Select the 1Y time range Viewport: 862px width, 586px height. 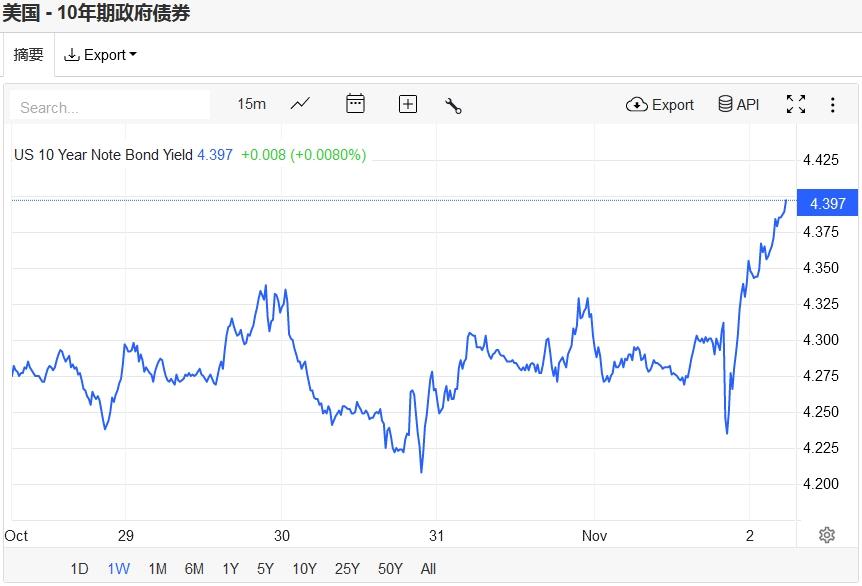[x=230, y=569]
